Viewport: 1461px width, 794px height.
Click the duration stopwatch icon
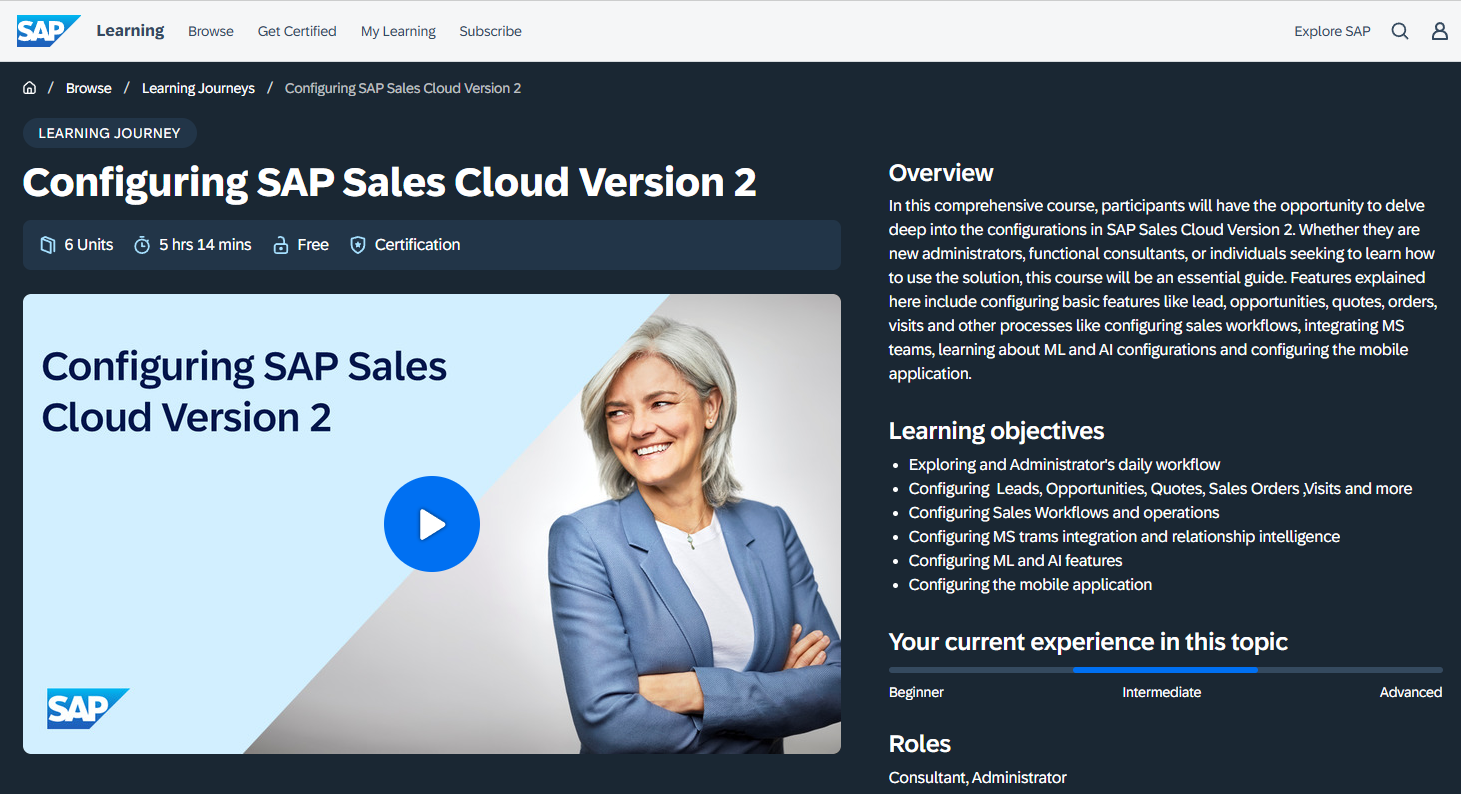coord(142,245)
